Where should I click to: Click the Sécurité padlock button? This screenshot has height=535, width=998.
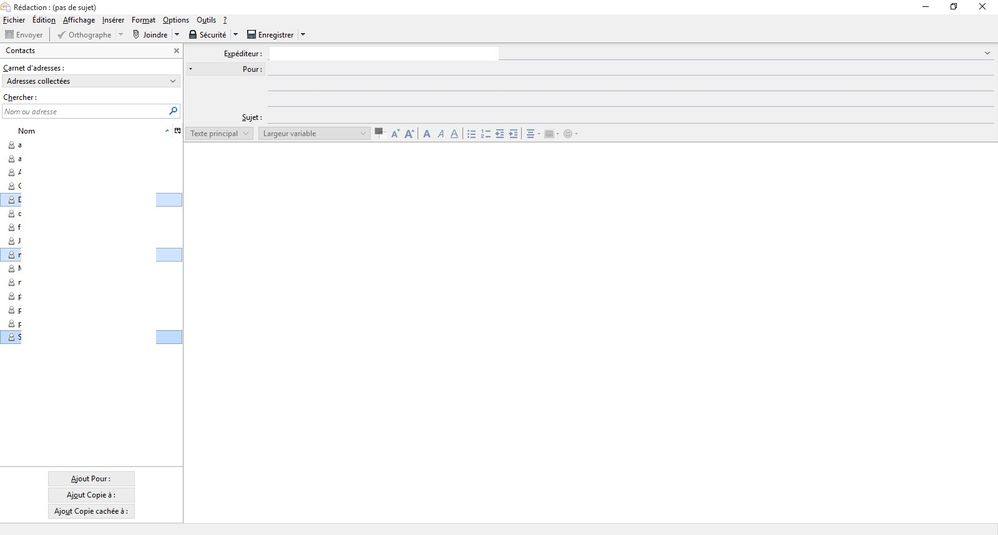tap(207, 35)
